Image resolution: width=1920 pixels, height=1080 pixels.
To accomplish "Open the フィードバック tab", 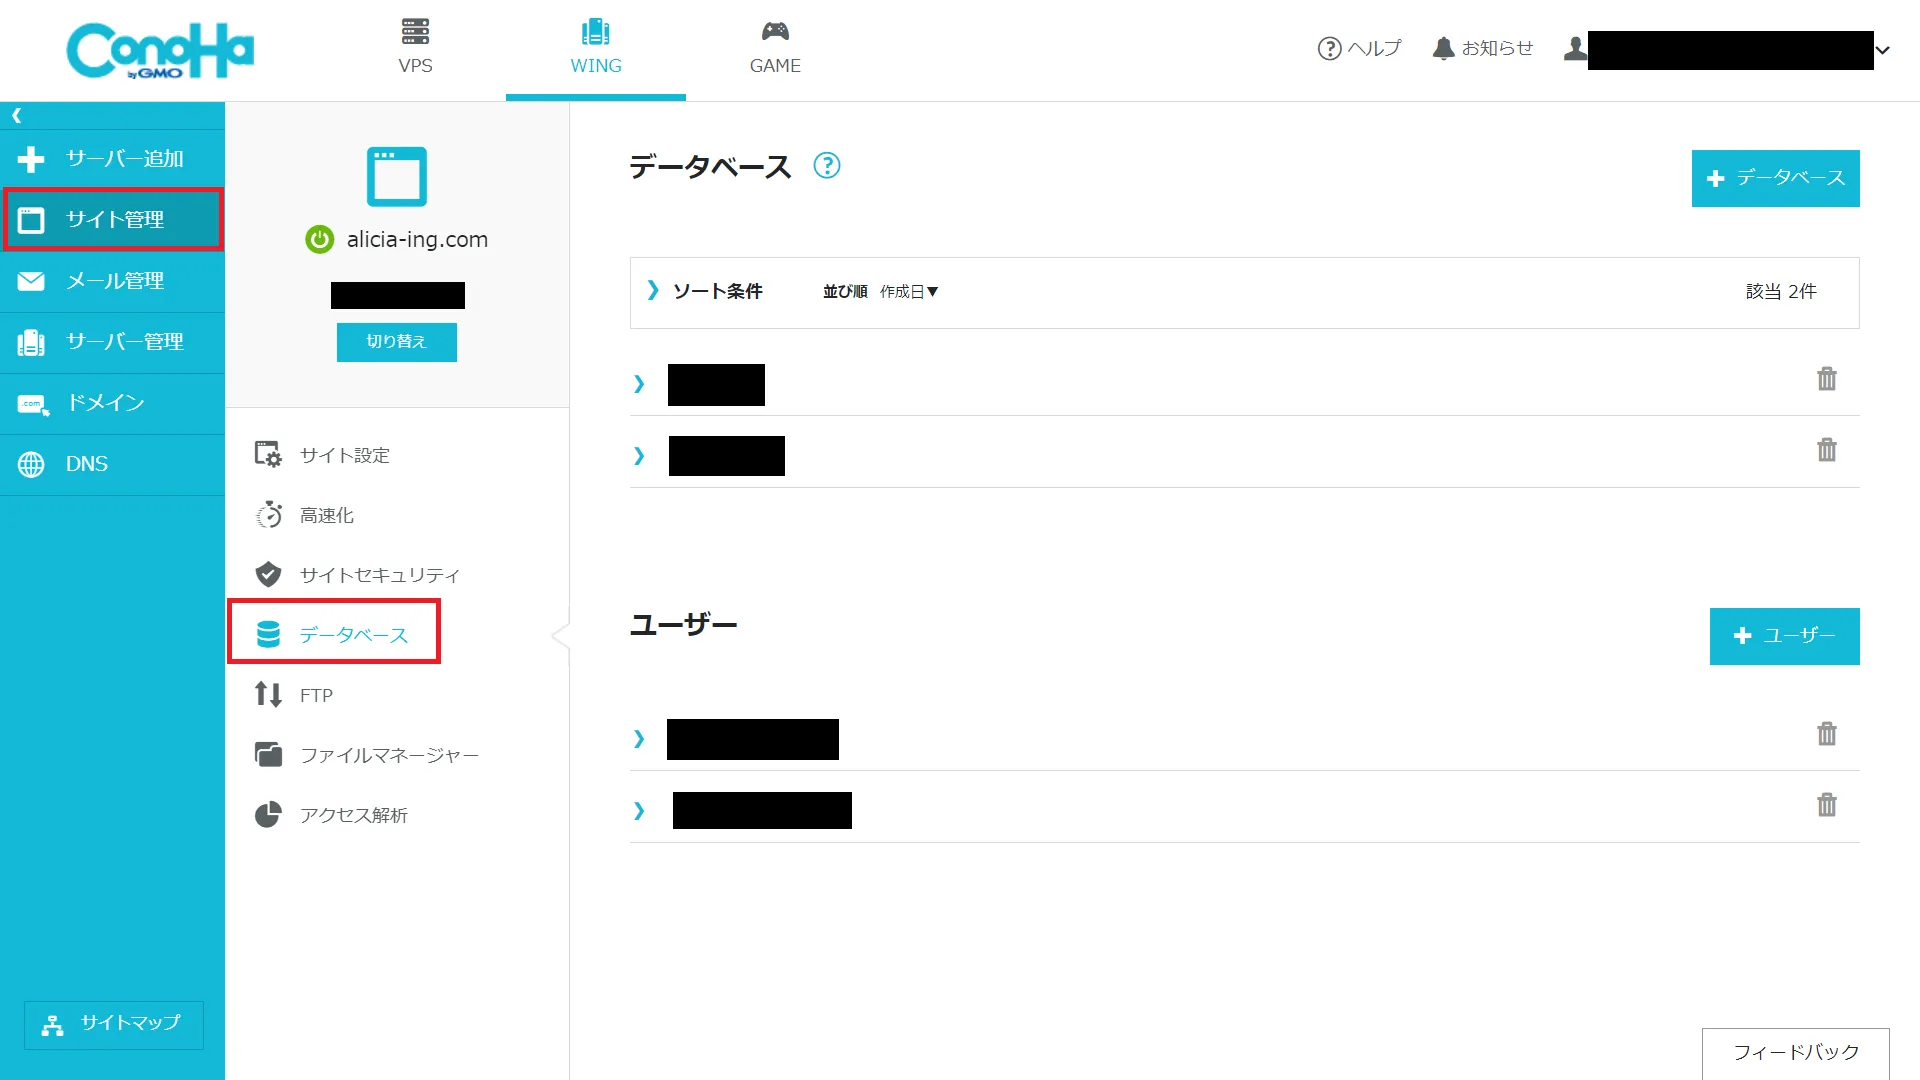I will pyautogui.click(x=1796, y=1053).
